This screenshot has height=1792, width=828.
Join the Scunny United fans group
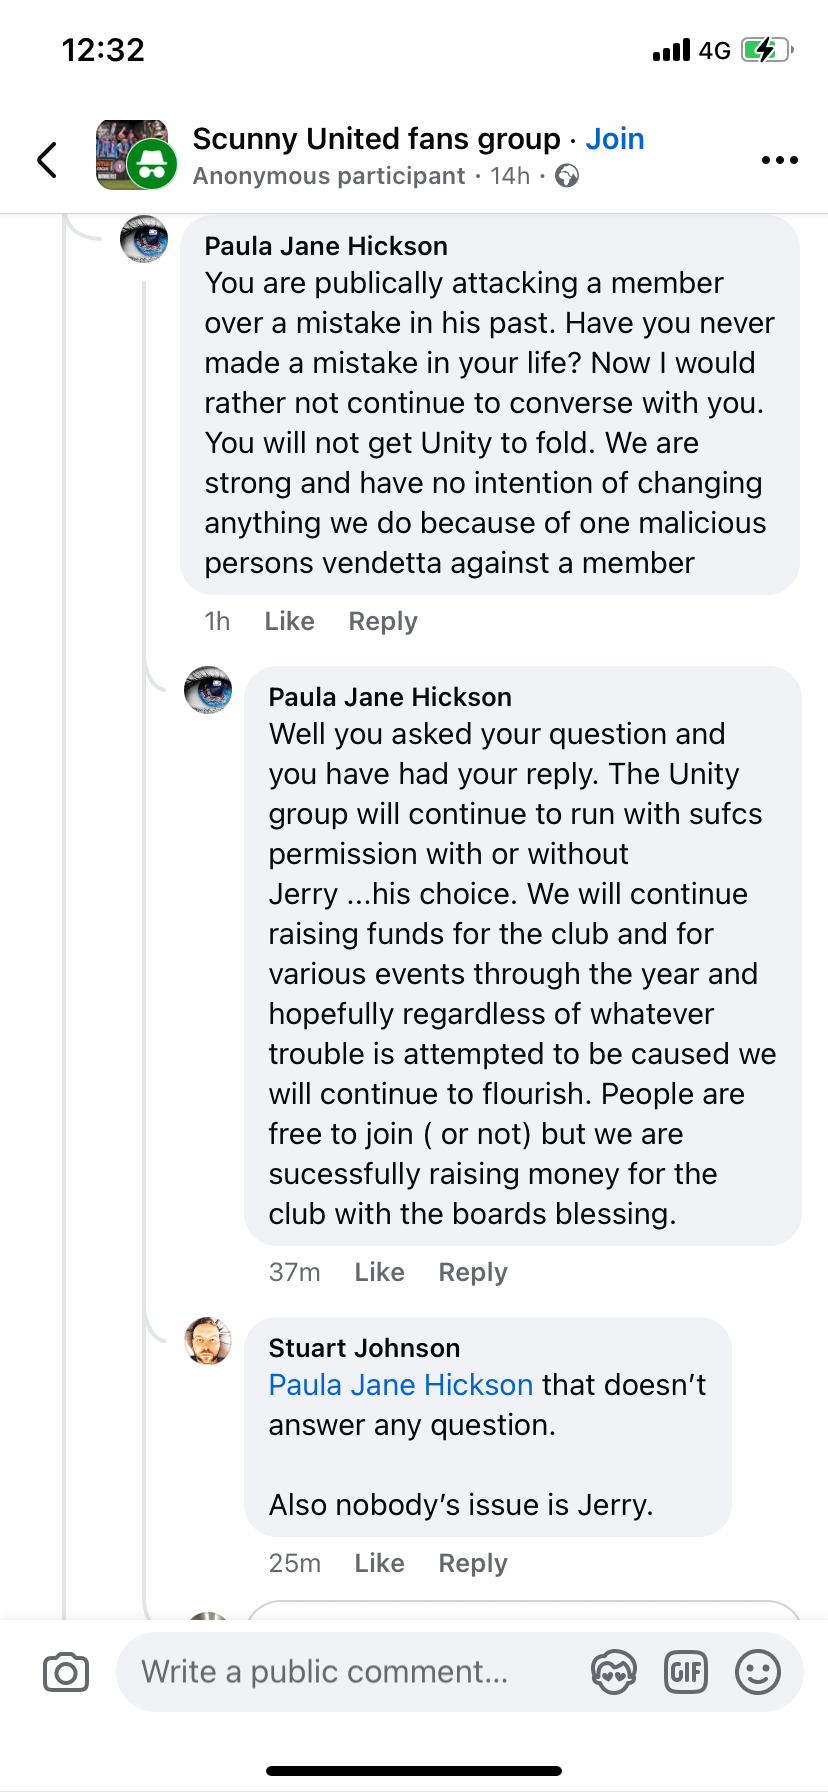(615, 139)
